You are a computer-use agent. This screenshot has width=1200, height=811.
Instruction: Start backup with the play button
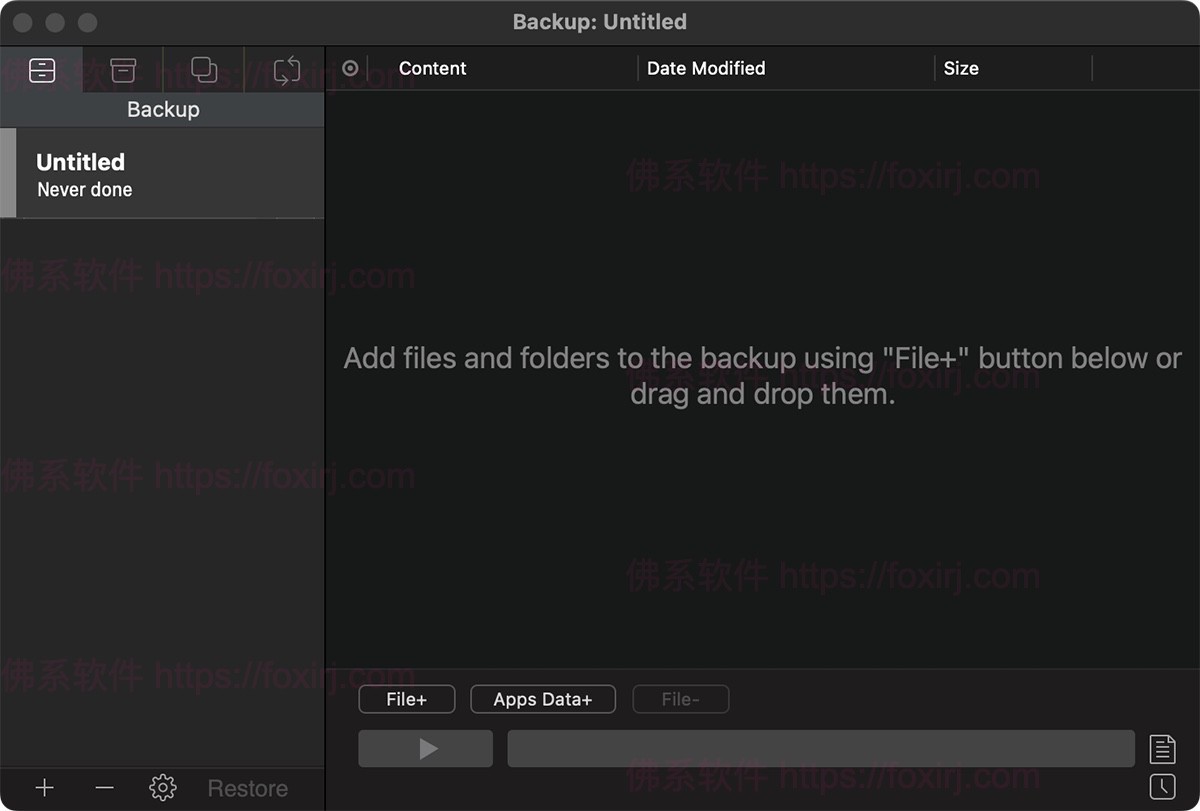point(426,749)
